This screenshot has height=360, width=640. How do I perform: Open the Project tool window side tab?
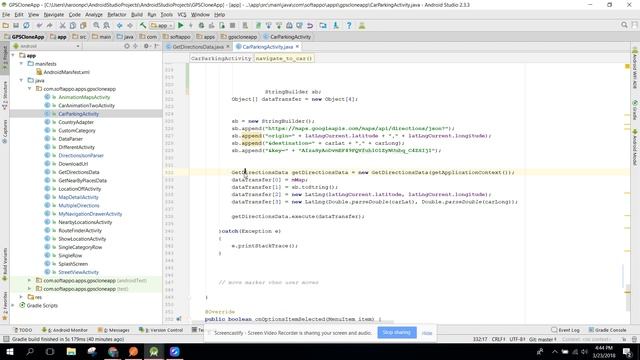coord(4,58)
